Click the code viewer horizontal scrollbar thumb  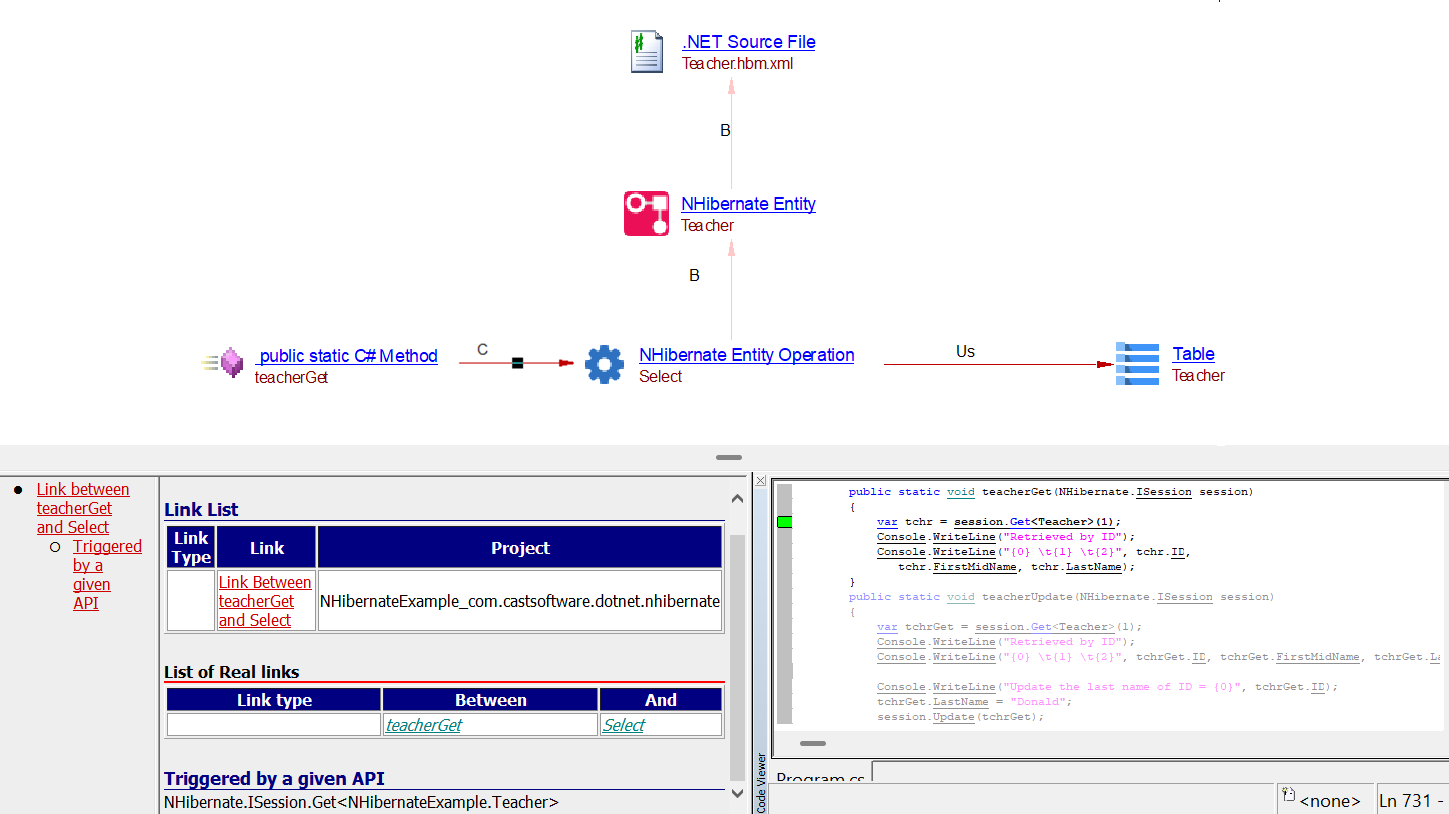[x=813, y=743]
